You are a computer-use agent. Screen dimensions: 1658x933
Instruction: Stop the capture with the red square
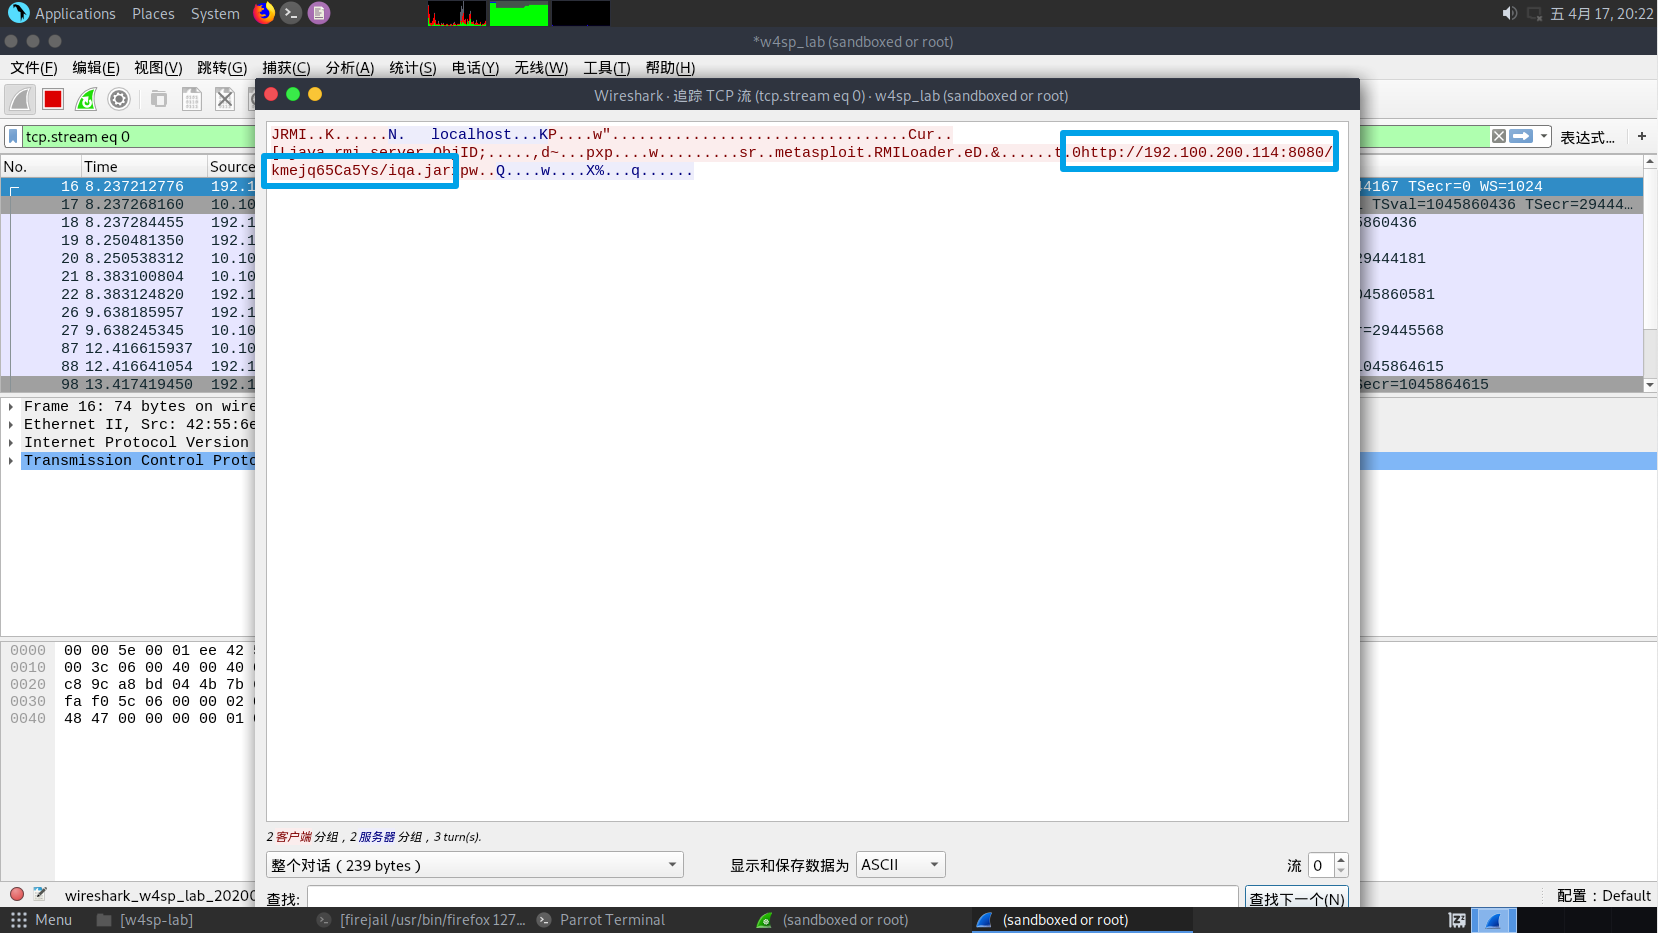[53, 99]
